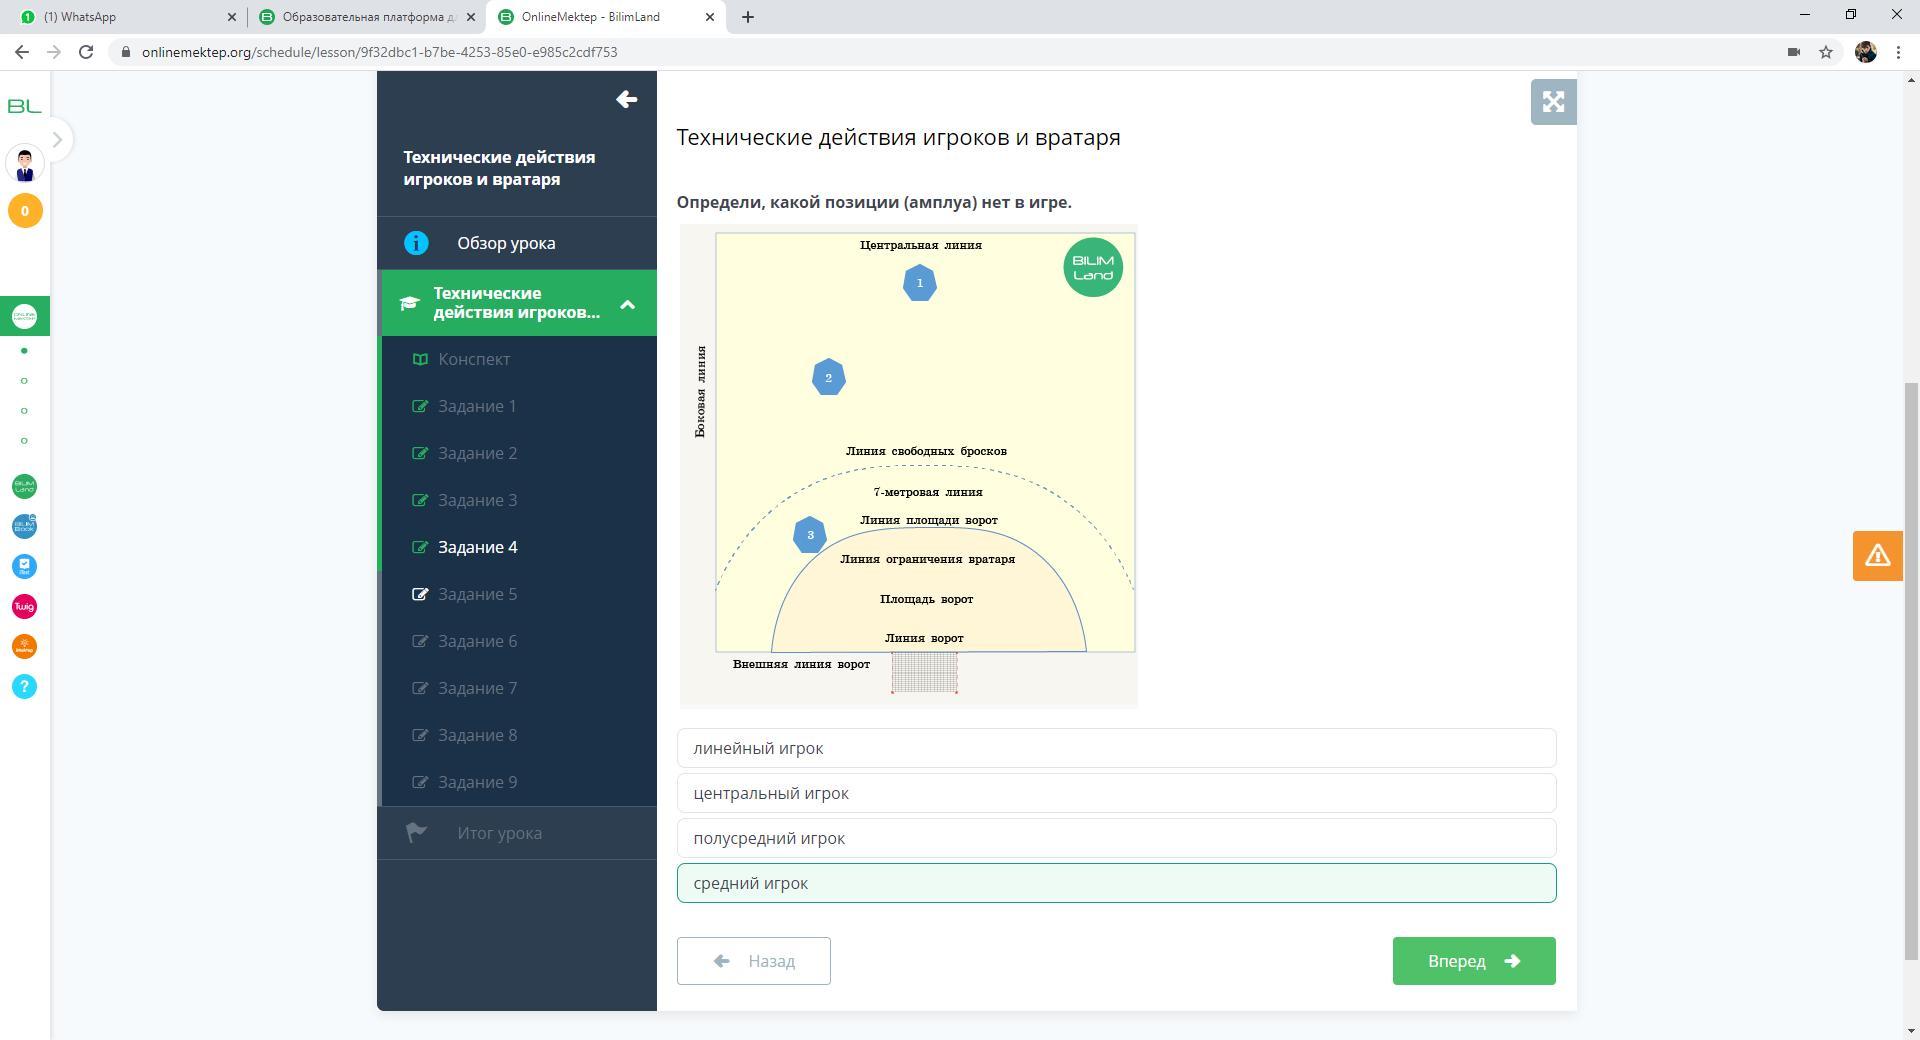Click the blue checklist sidebar icon

tap(24, 567)
